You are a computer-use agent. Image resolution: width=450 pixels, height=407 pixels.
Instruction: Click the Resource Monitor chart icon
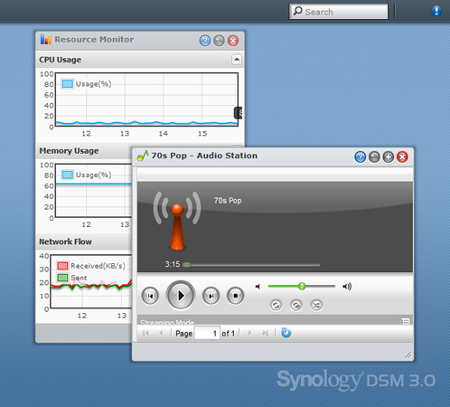coord(46,39)
